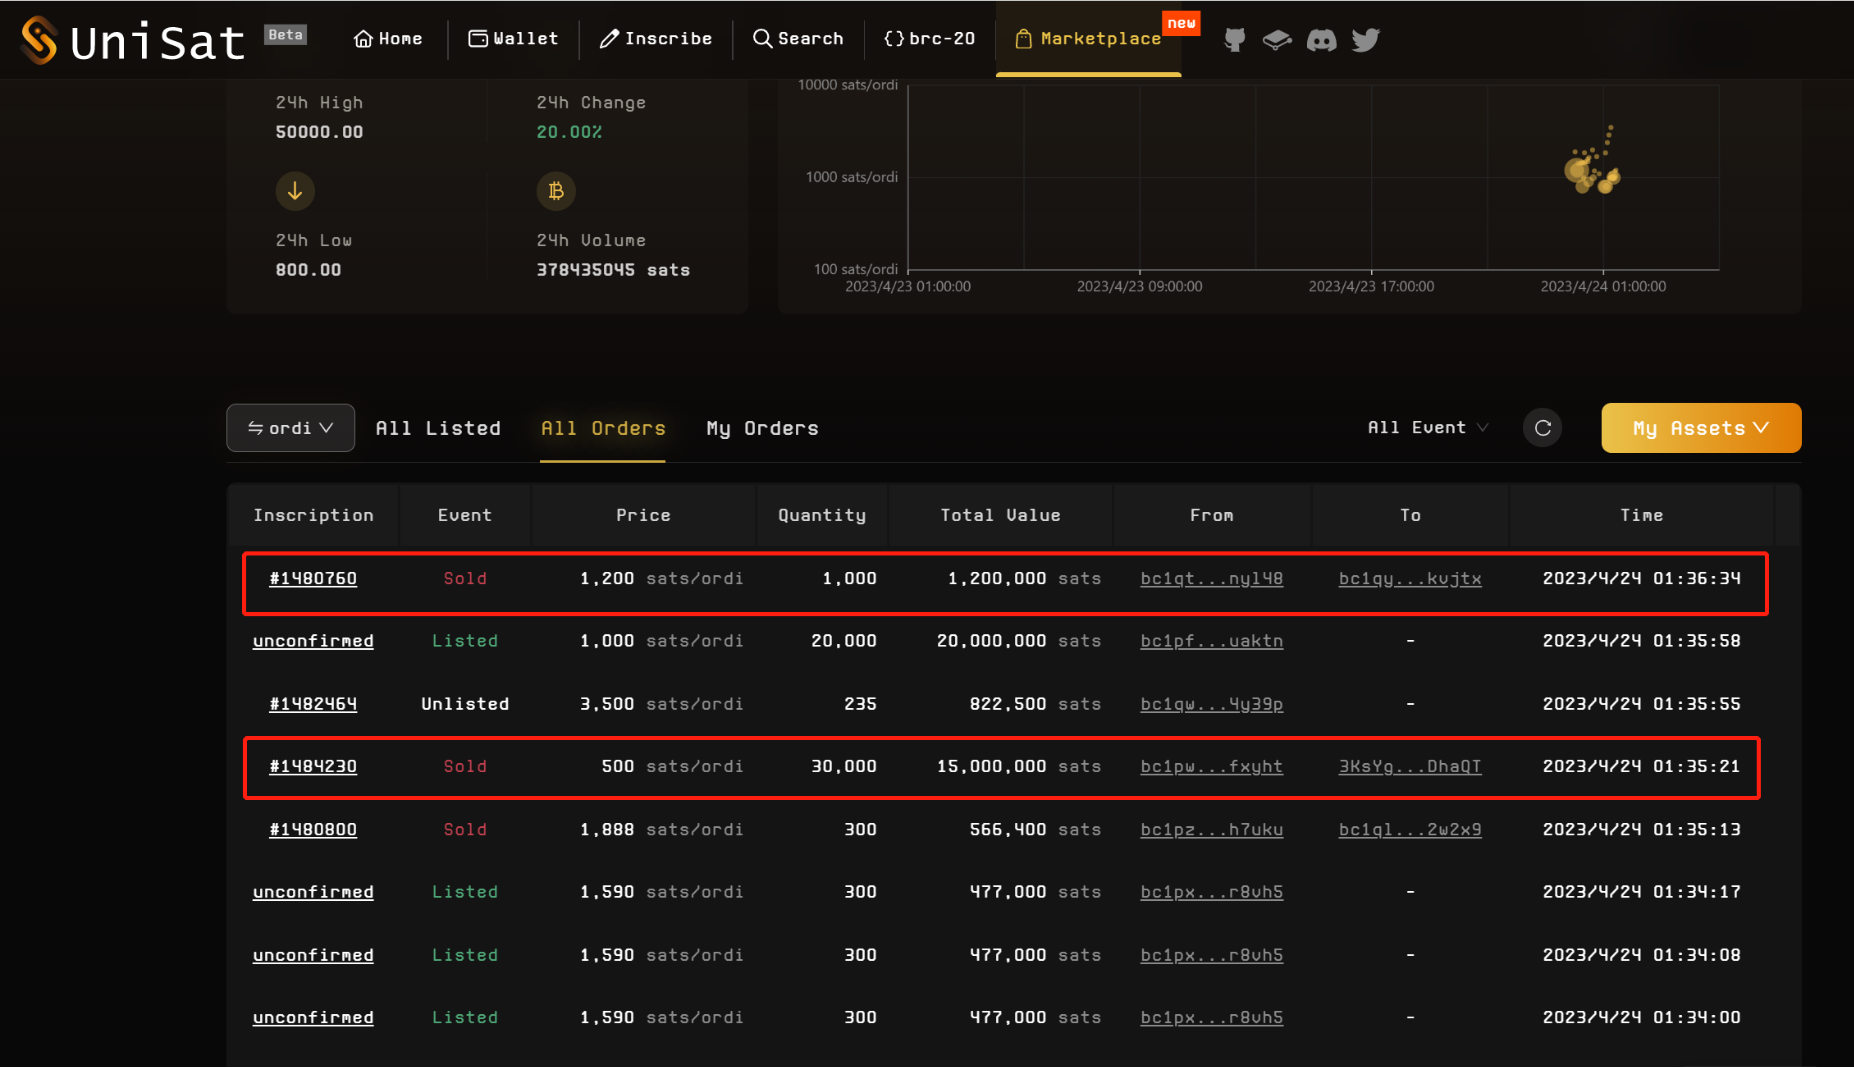Click the UniSat logo icon
1854x1068 pixels.
(x=39, y=40)
